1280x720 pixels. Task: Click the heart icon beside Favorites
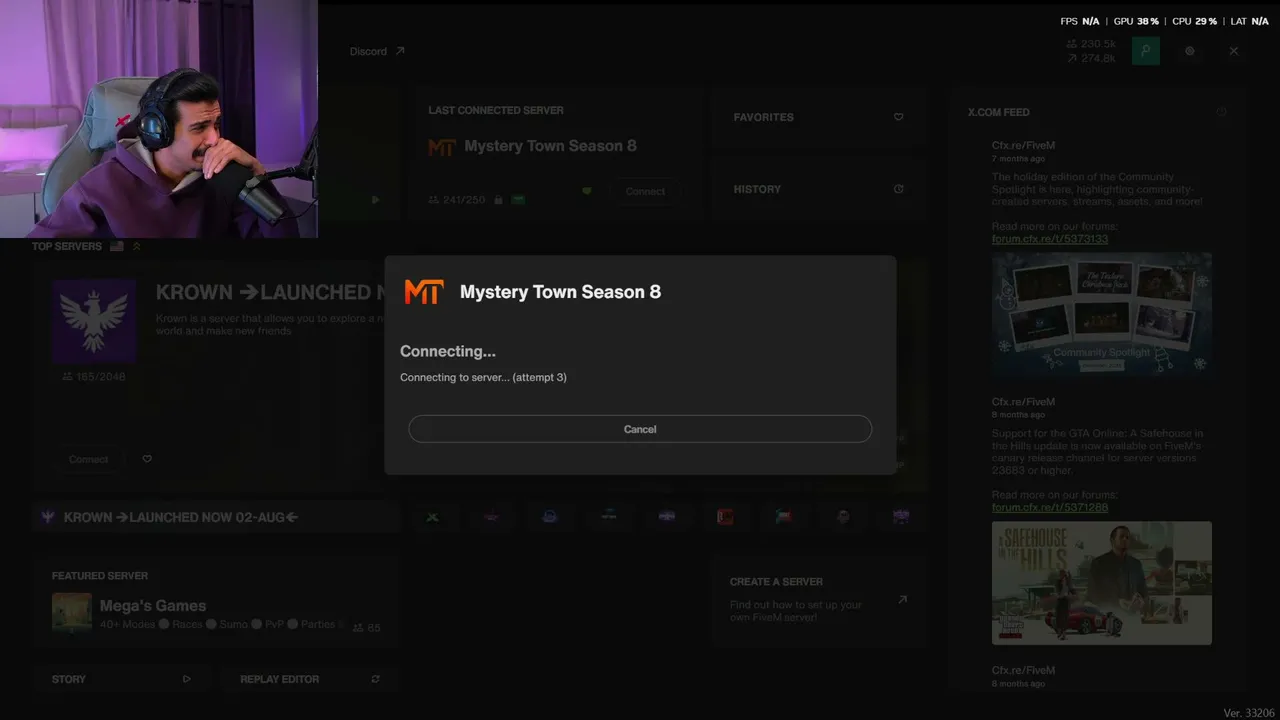(898, 117)
